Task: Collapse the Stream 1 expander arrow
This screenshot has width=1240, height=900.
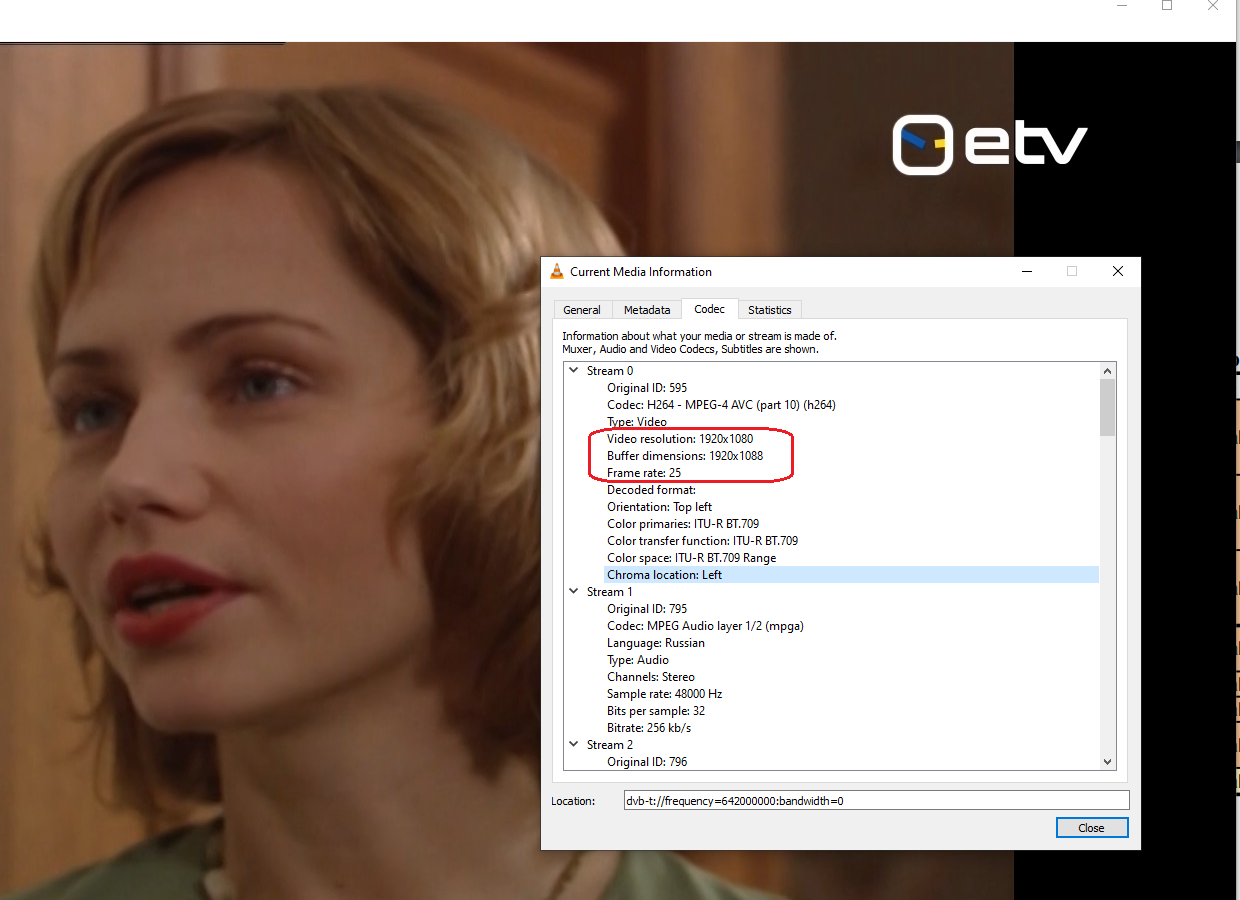Action: [x=574, y=592]
